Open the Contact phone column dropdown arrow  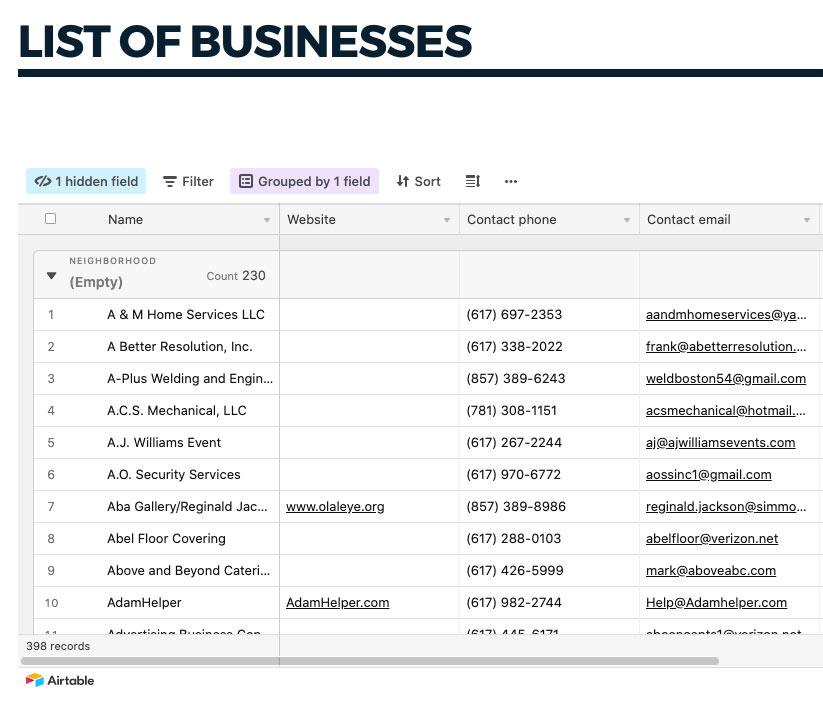click(627, 220)
